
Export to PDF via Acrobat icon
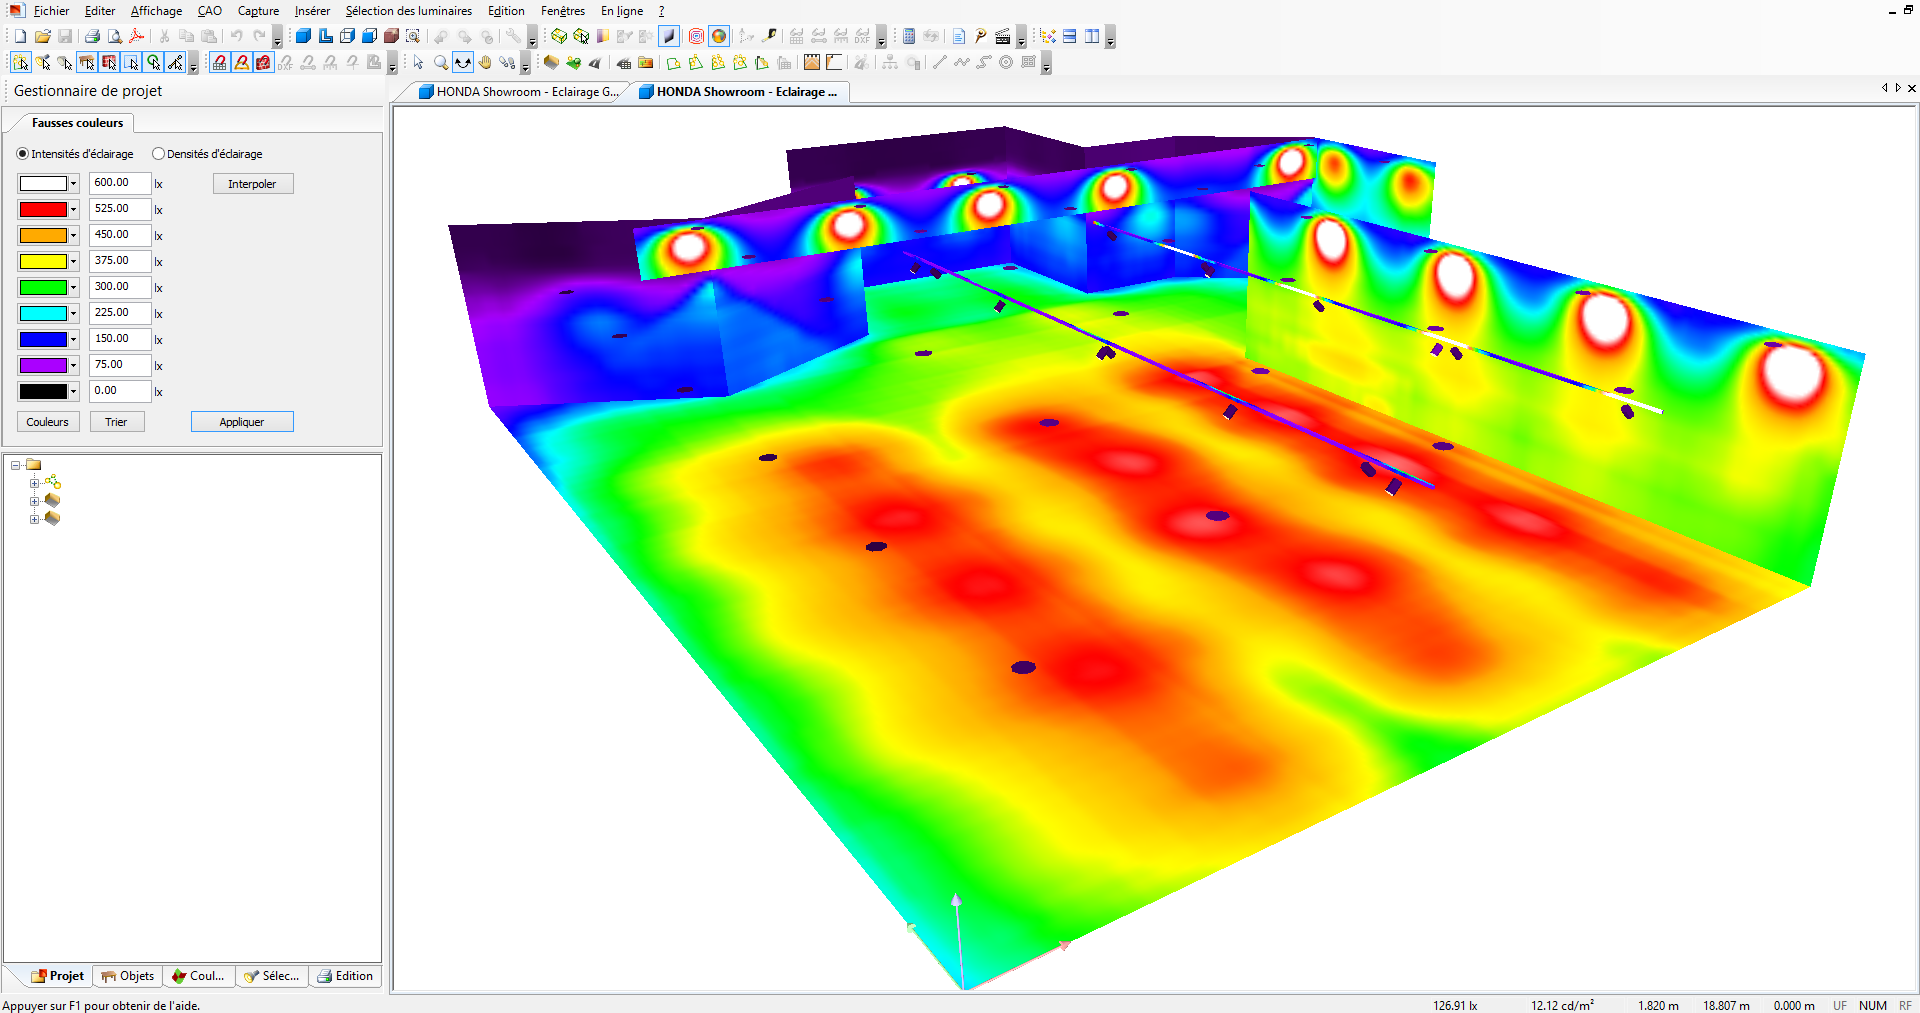(137, 36)
